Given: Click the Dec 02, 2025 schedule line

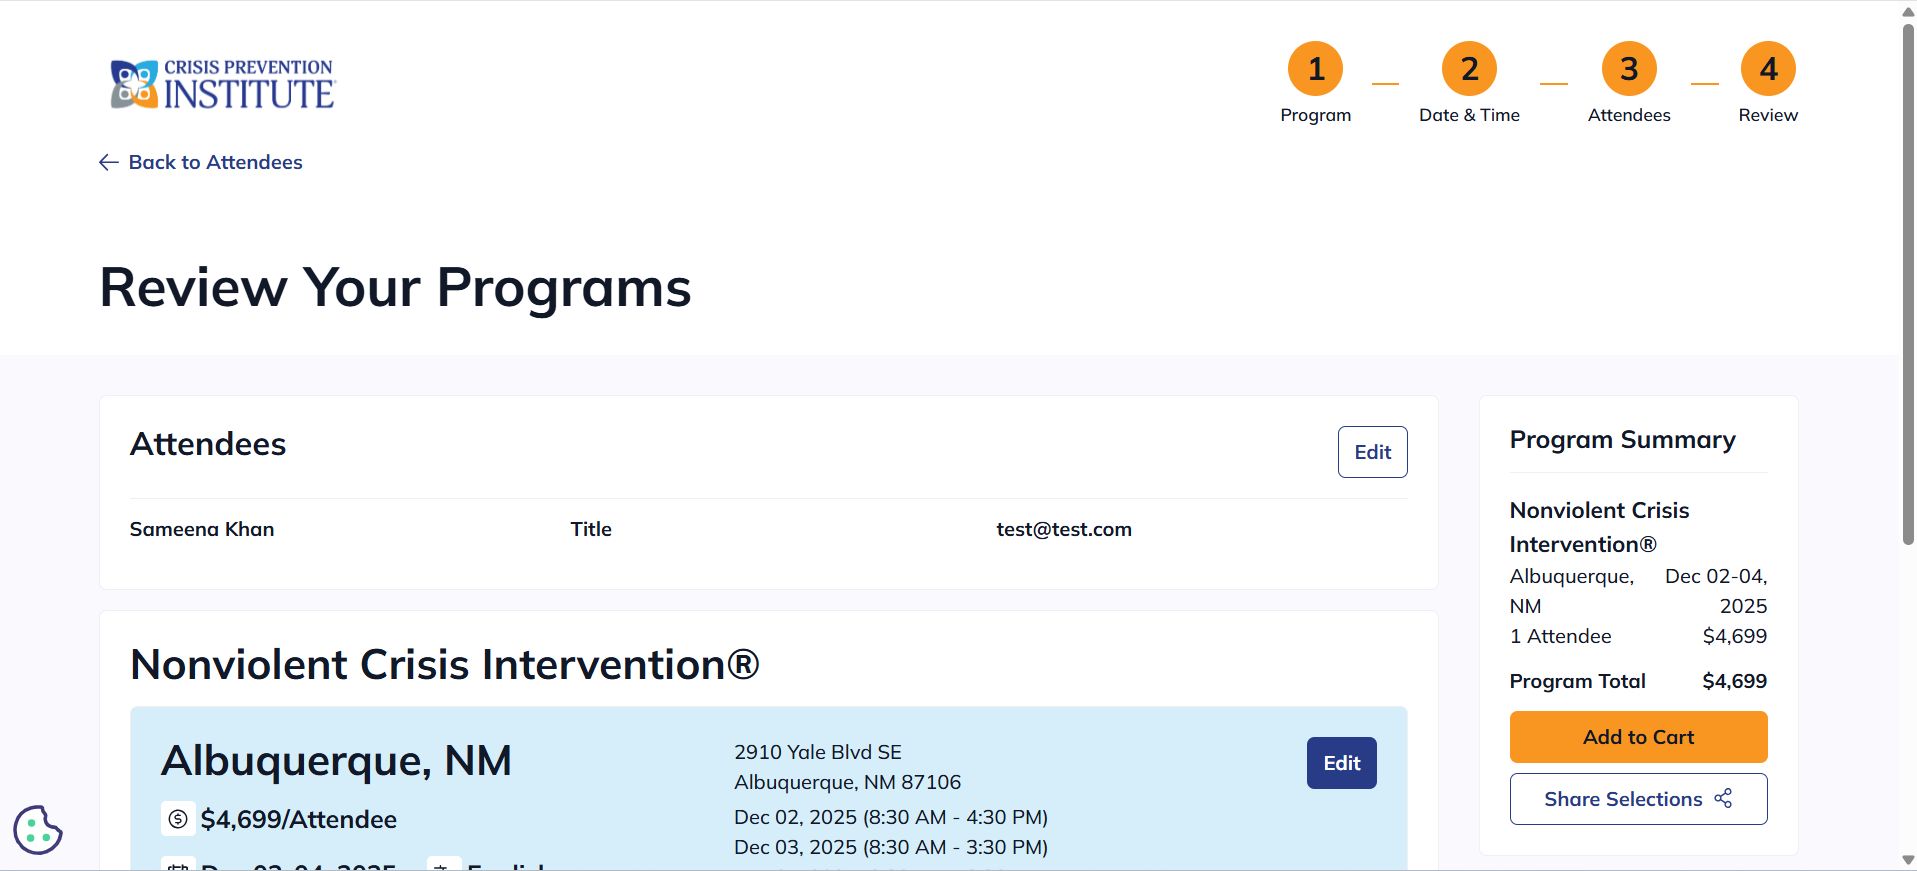Looking at the screenshot, I should coord(891,817).
